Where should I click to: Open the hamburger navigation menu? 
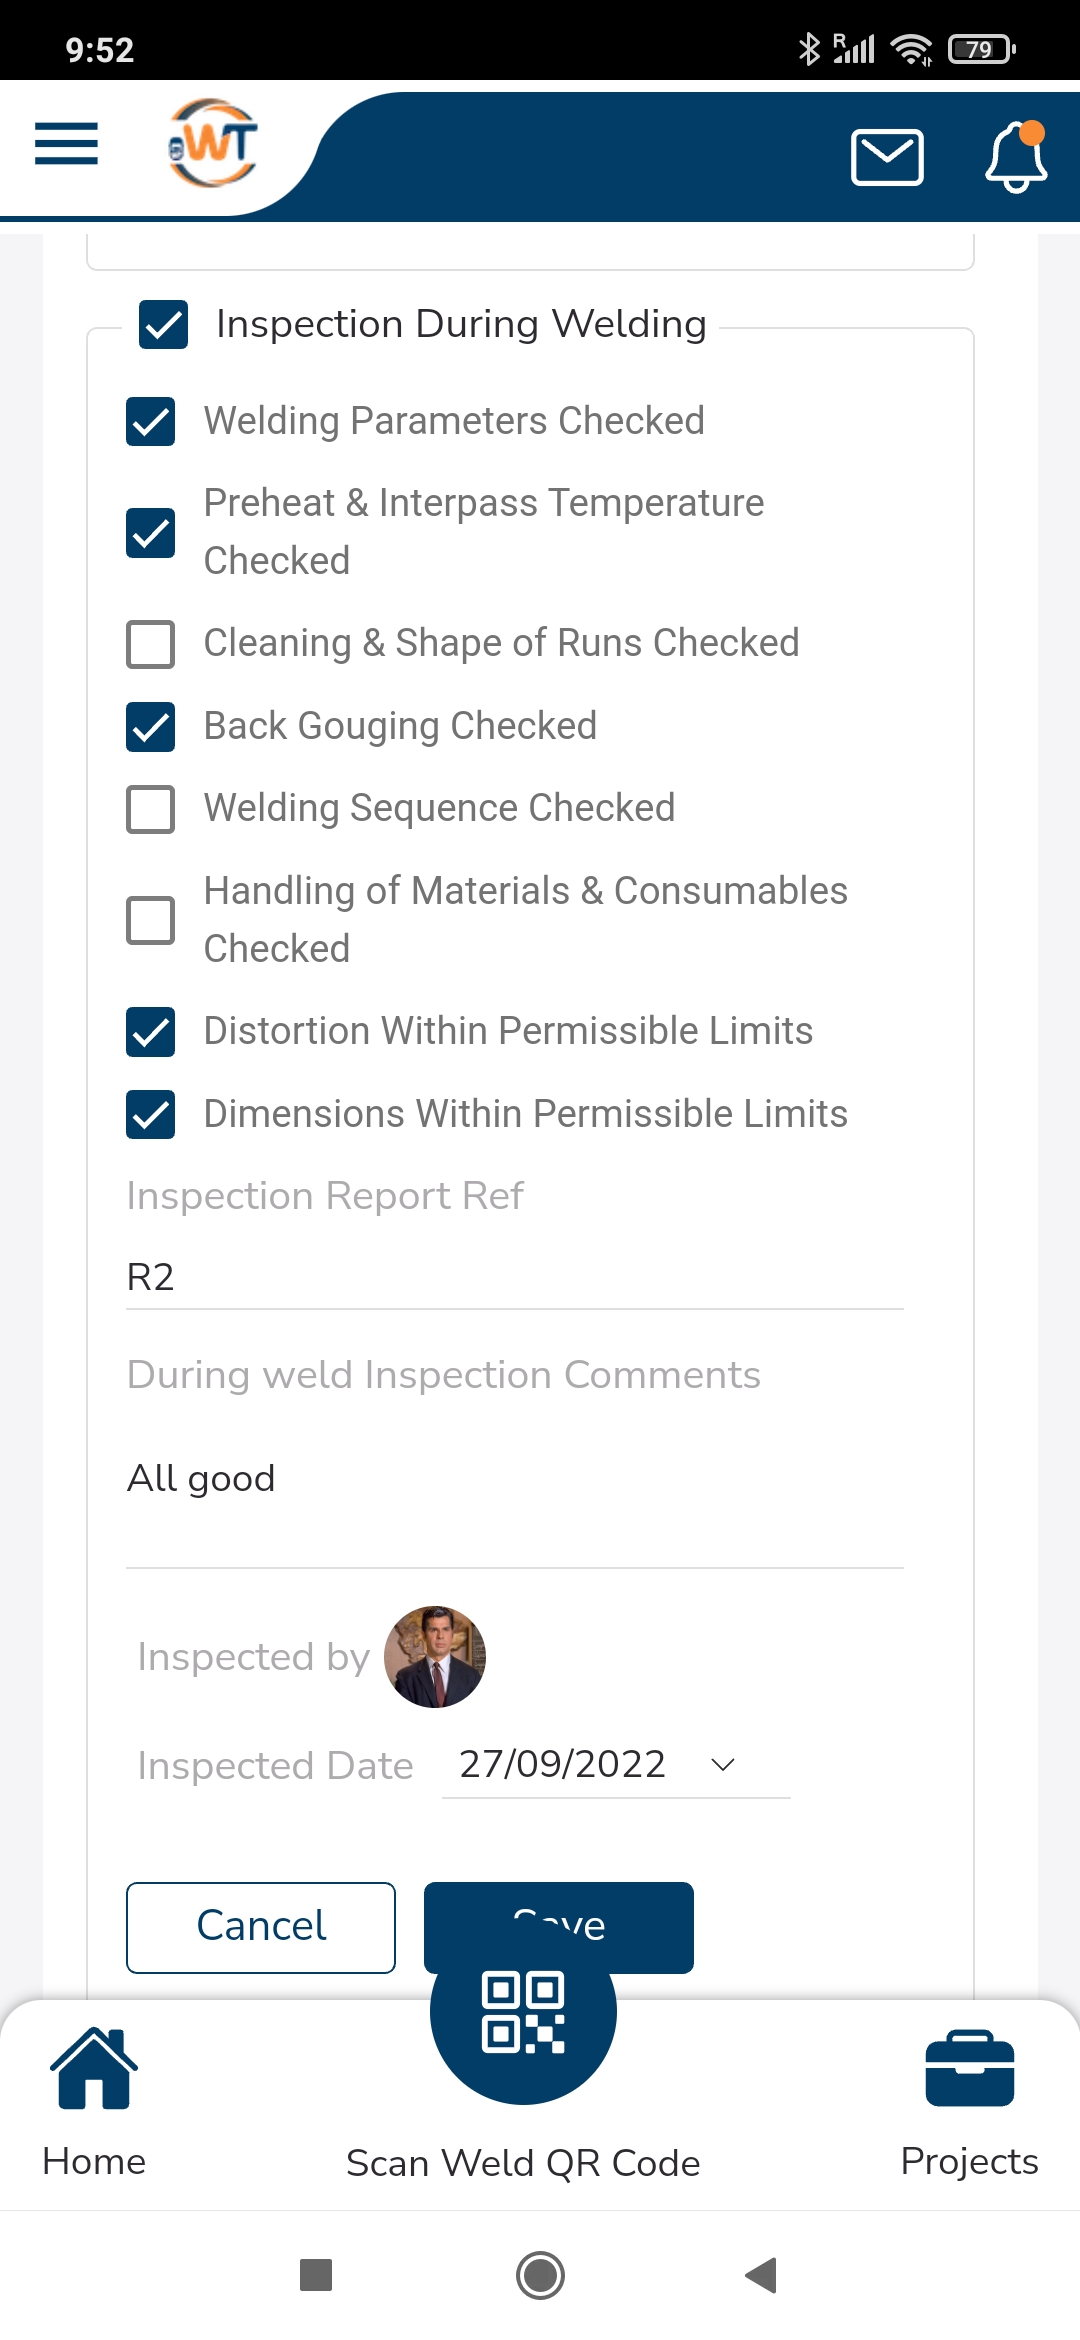(66, 143)
